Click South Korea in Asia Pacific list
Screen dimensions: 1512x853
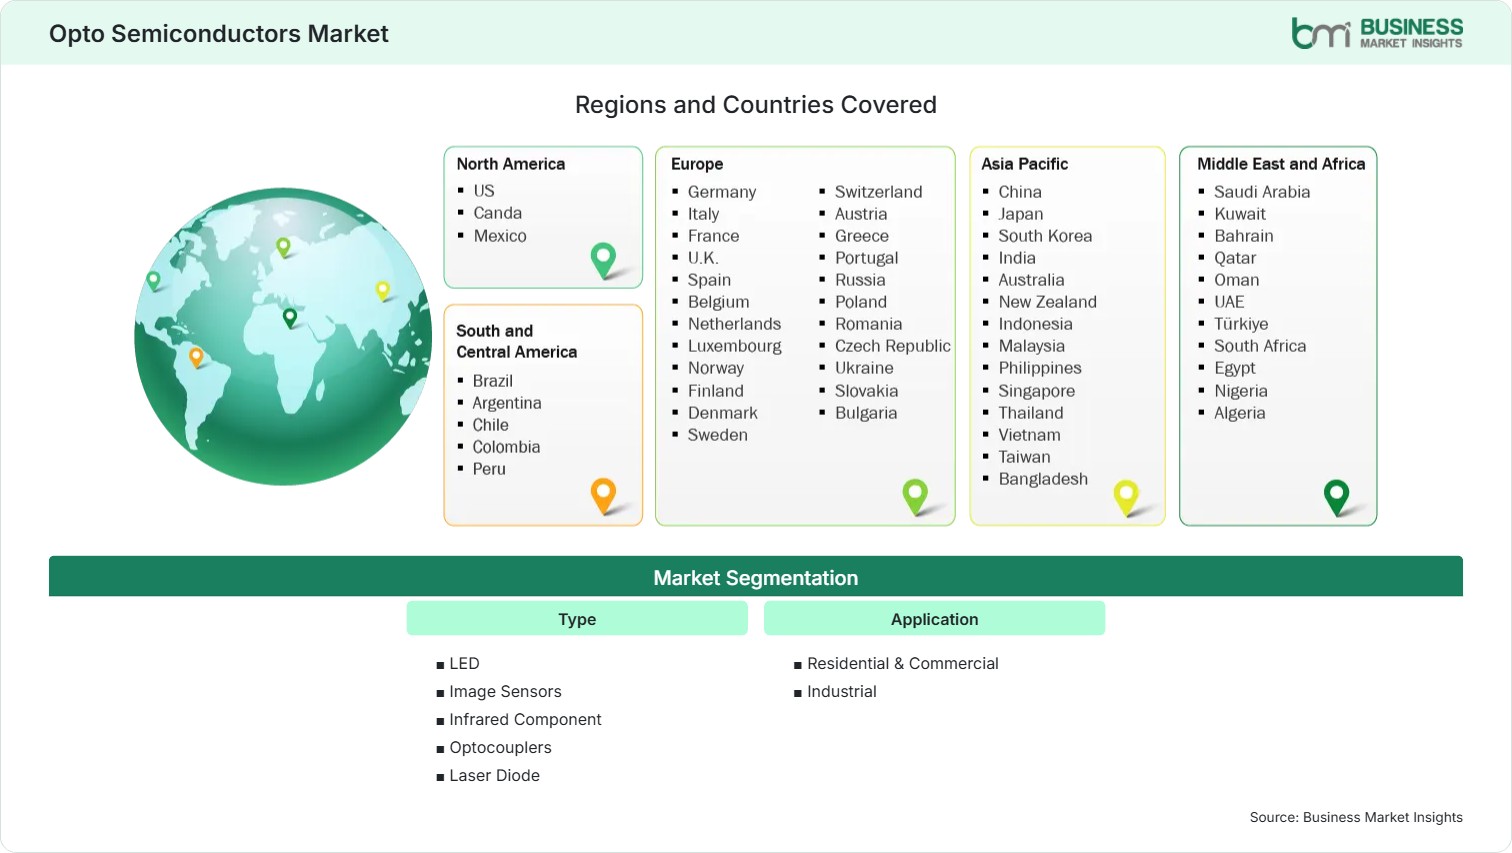[1045, 236]
